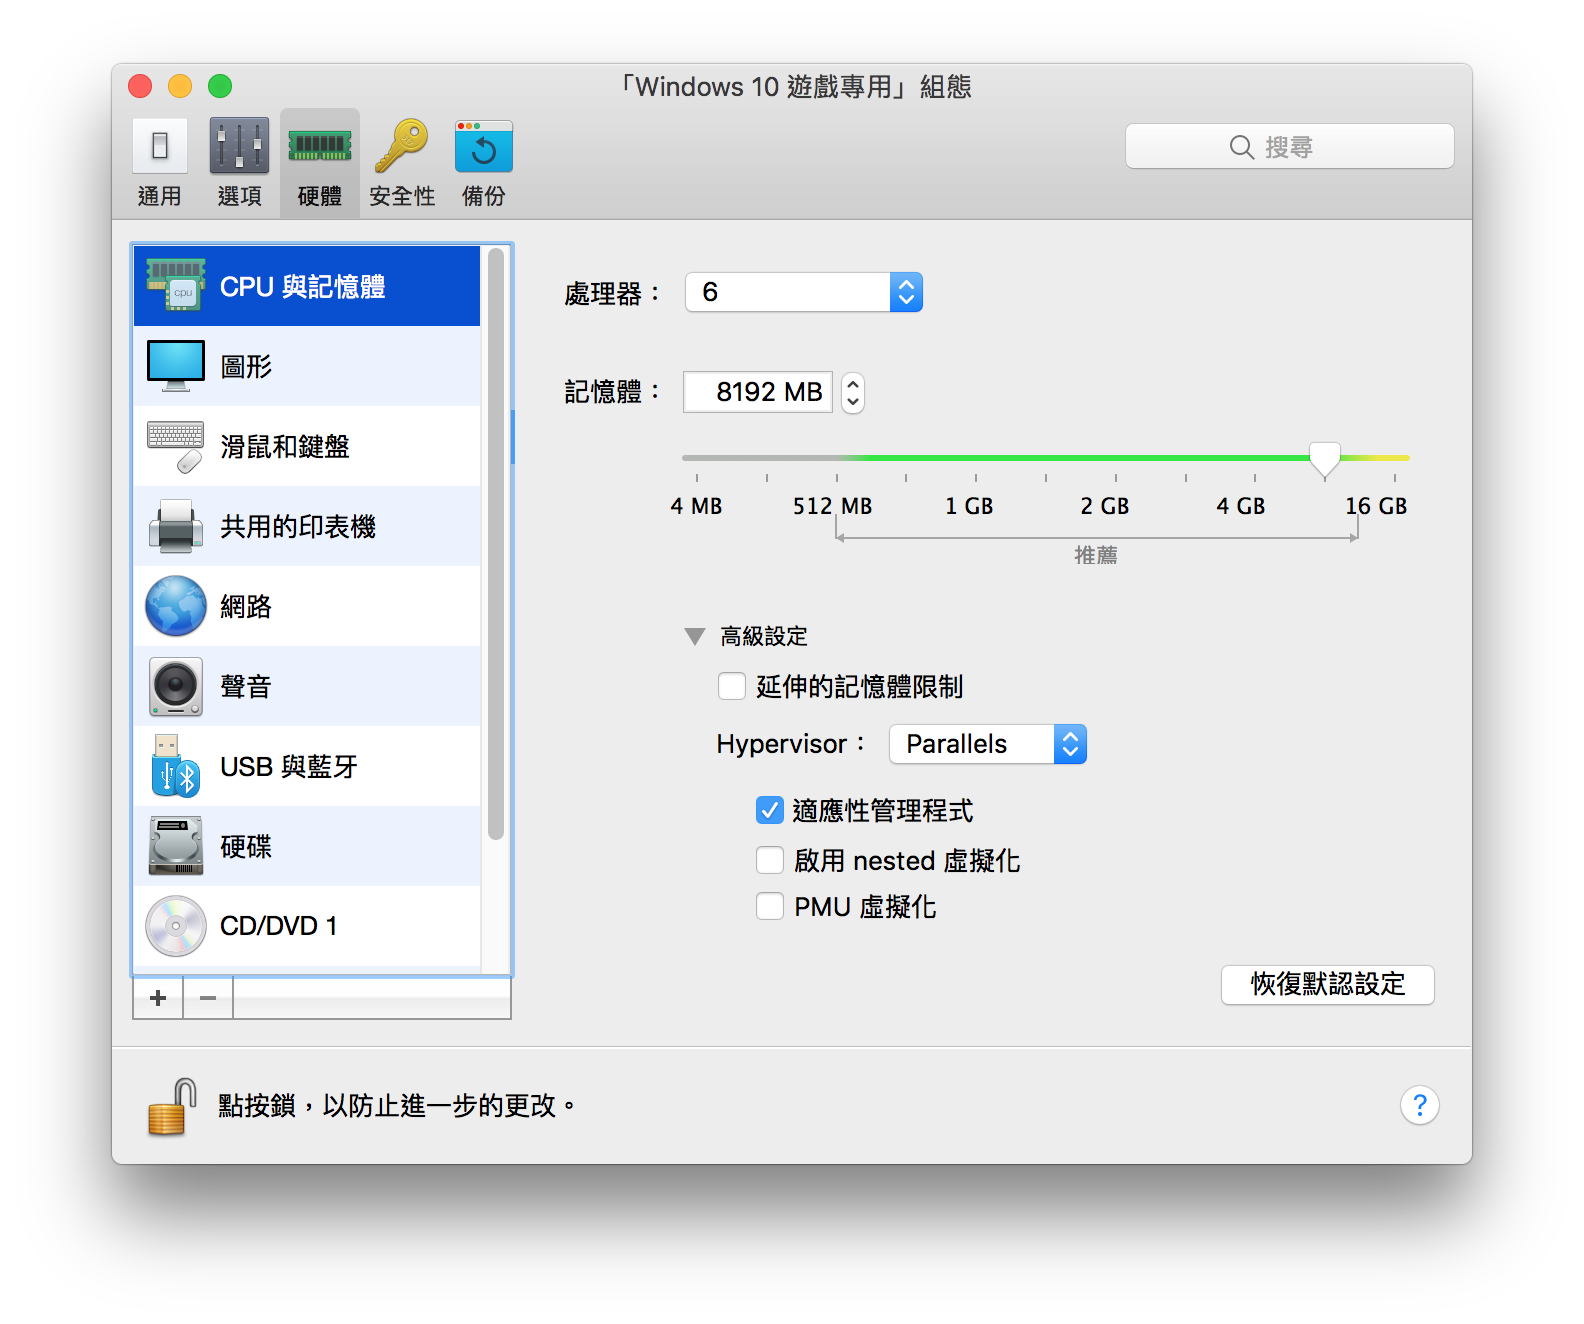Screen dimensions: 1584x1324
Task: Uncheck 適應性管理程式 checkbox
Action: coord(770,810)
